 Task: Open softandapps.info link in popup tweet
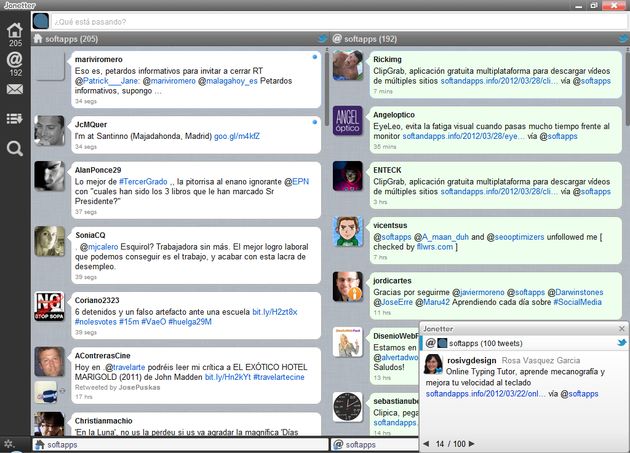pos(486,394)
